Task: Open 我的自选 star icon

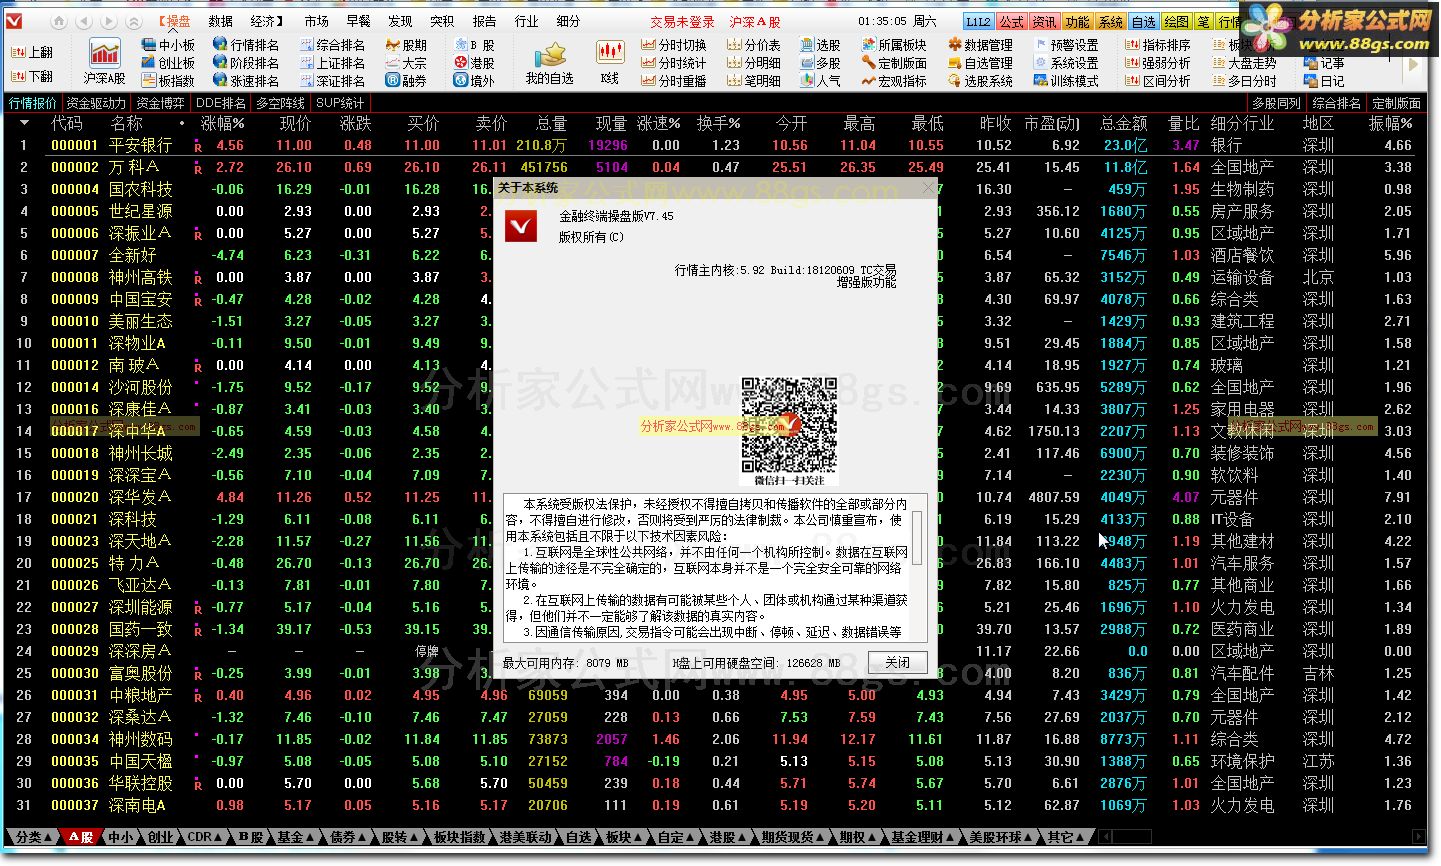Action: pos(549,61)
